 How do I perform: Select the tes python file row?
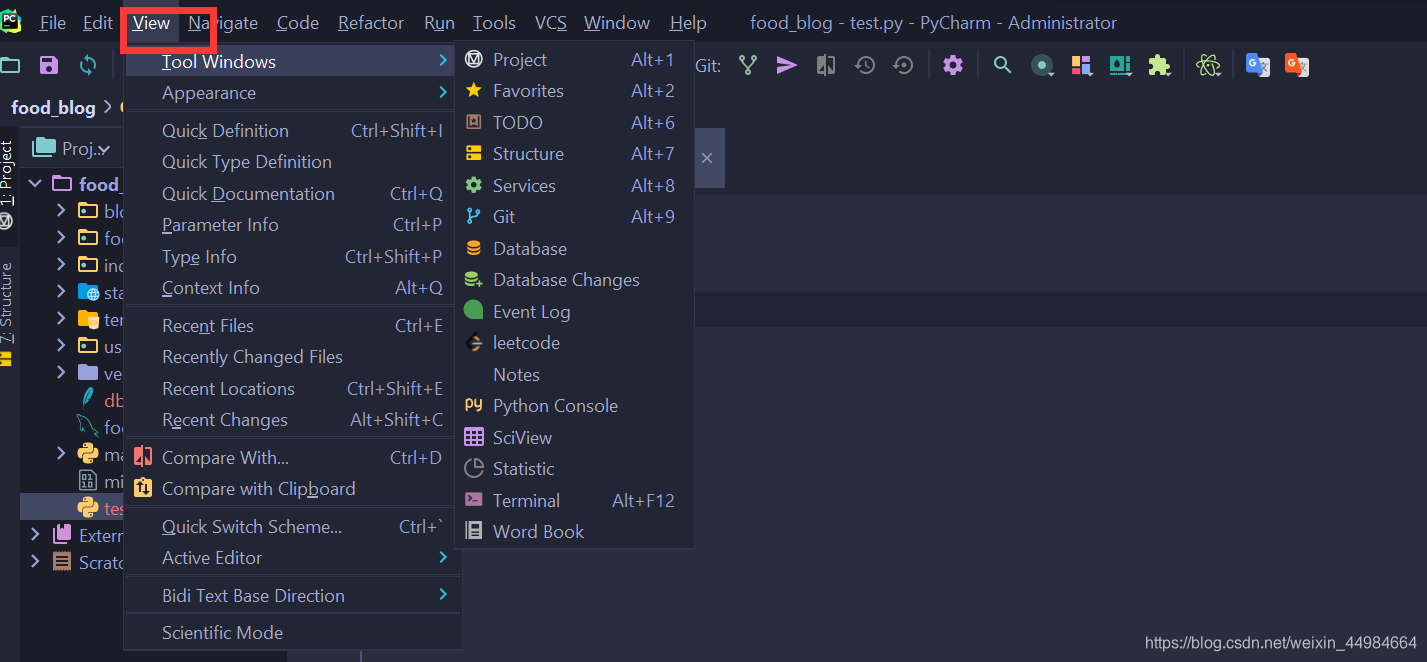[72, 508]
